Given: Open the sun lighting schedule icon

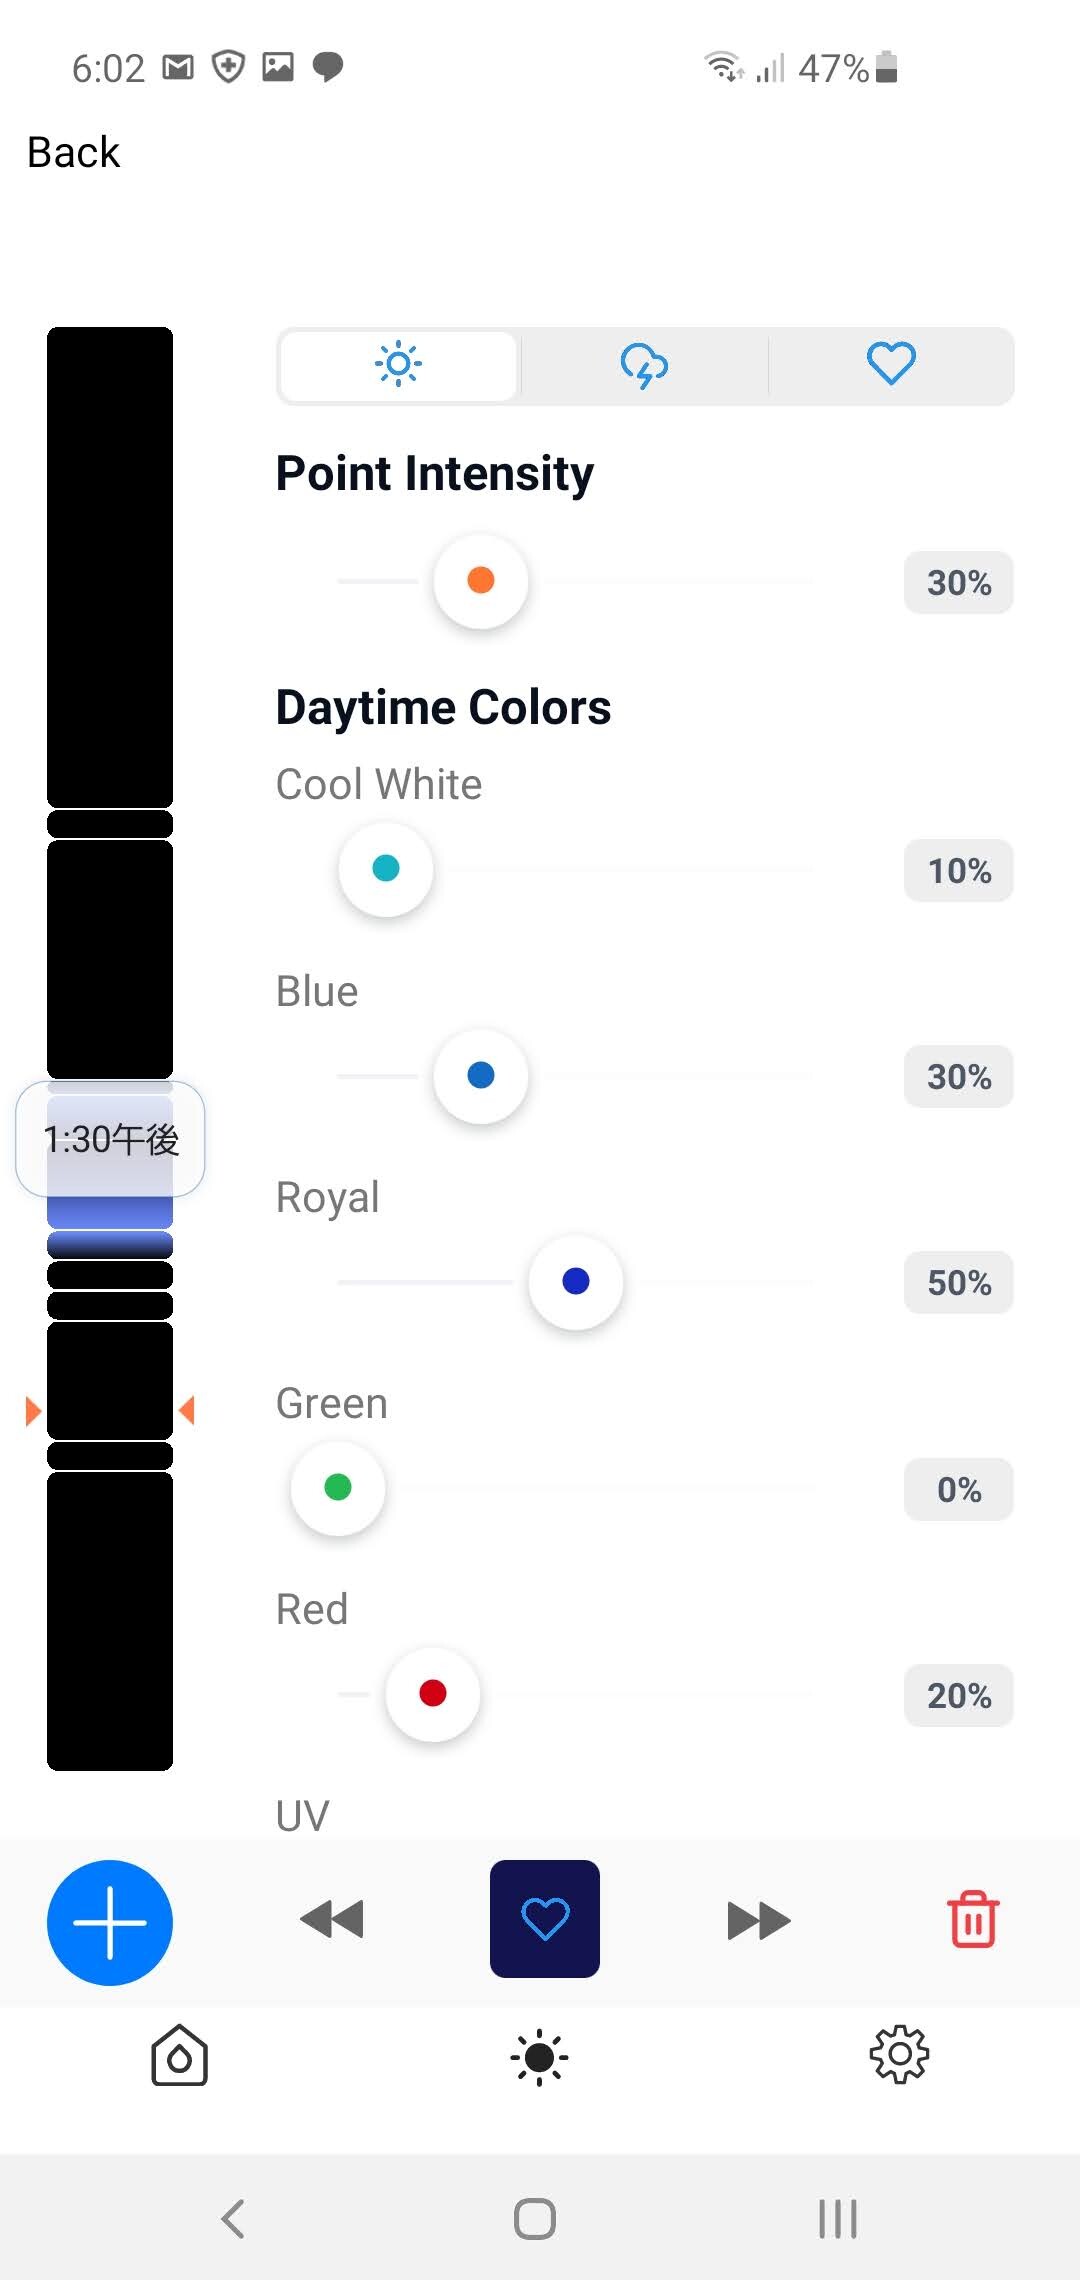Looking at the screenshot, I should click(x=539, y=2057).
